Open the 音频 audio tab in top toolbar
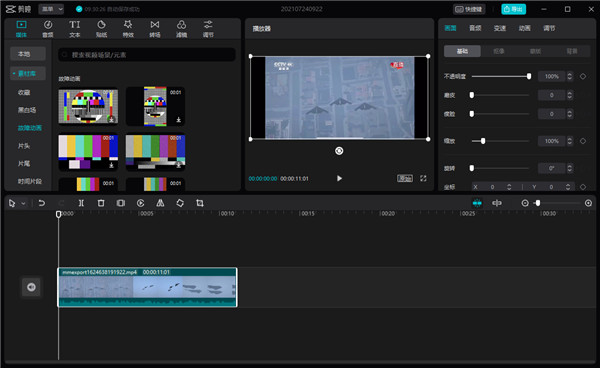Viewport: 600px width, 368px height. point(48,29)
